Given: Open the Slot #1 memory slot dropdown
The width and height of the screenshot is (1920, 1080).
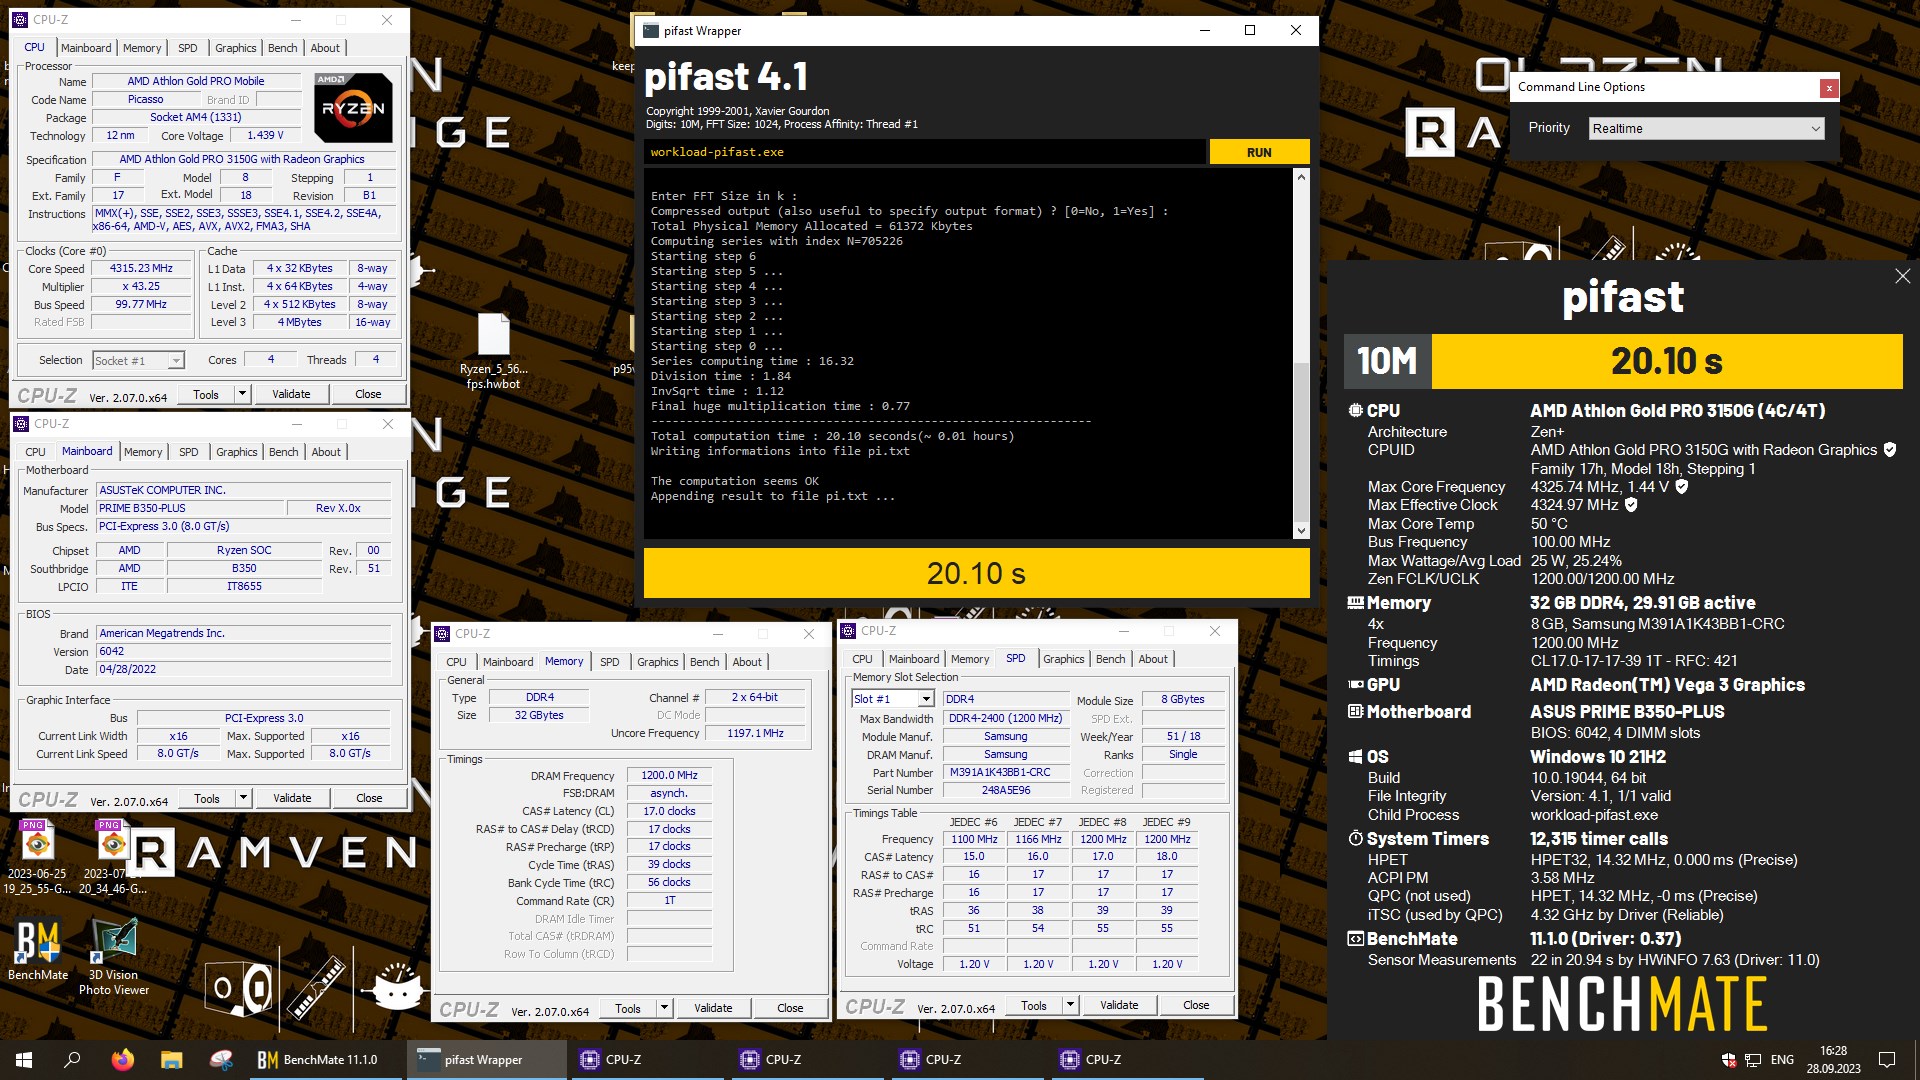Looking at the screenshot, I should tap(892, 699).
